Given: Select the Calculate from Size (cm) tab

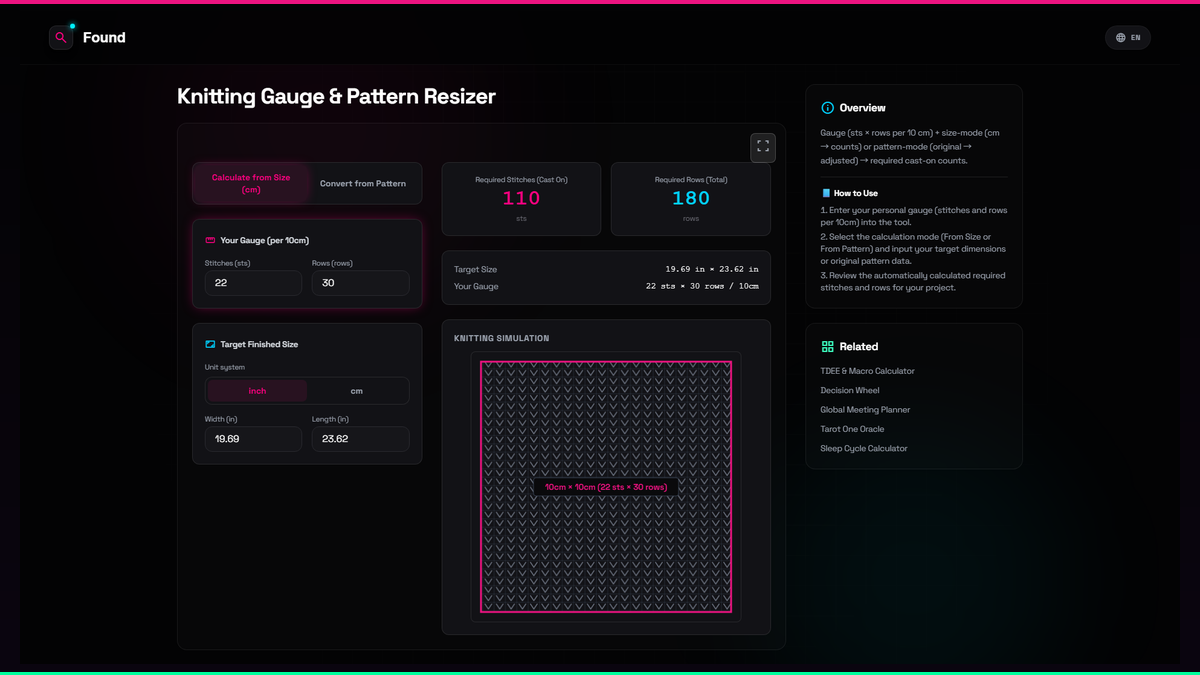Looking at the screenshot, I should (x=251, y=183).
